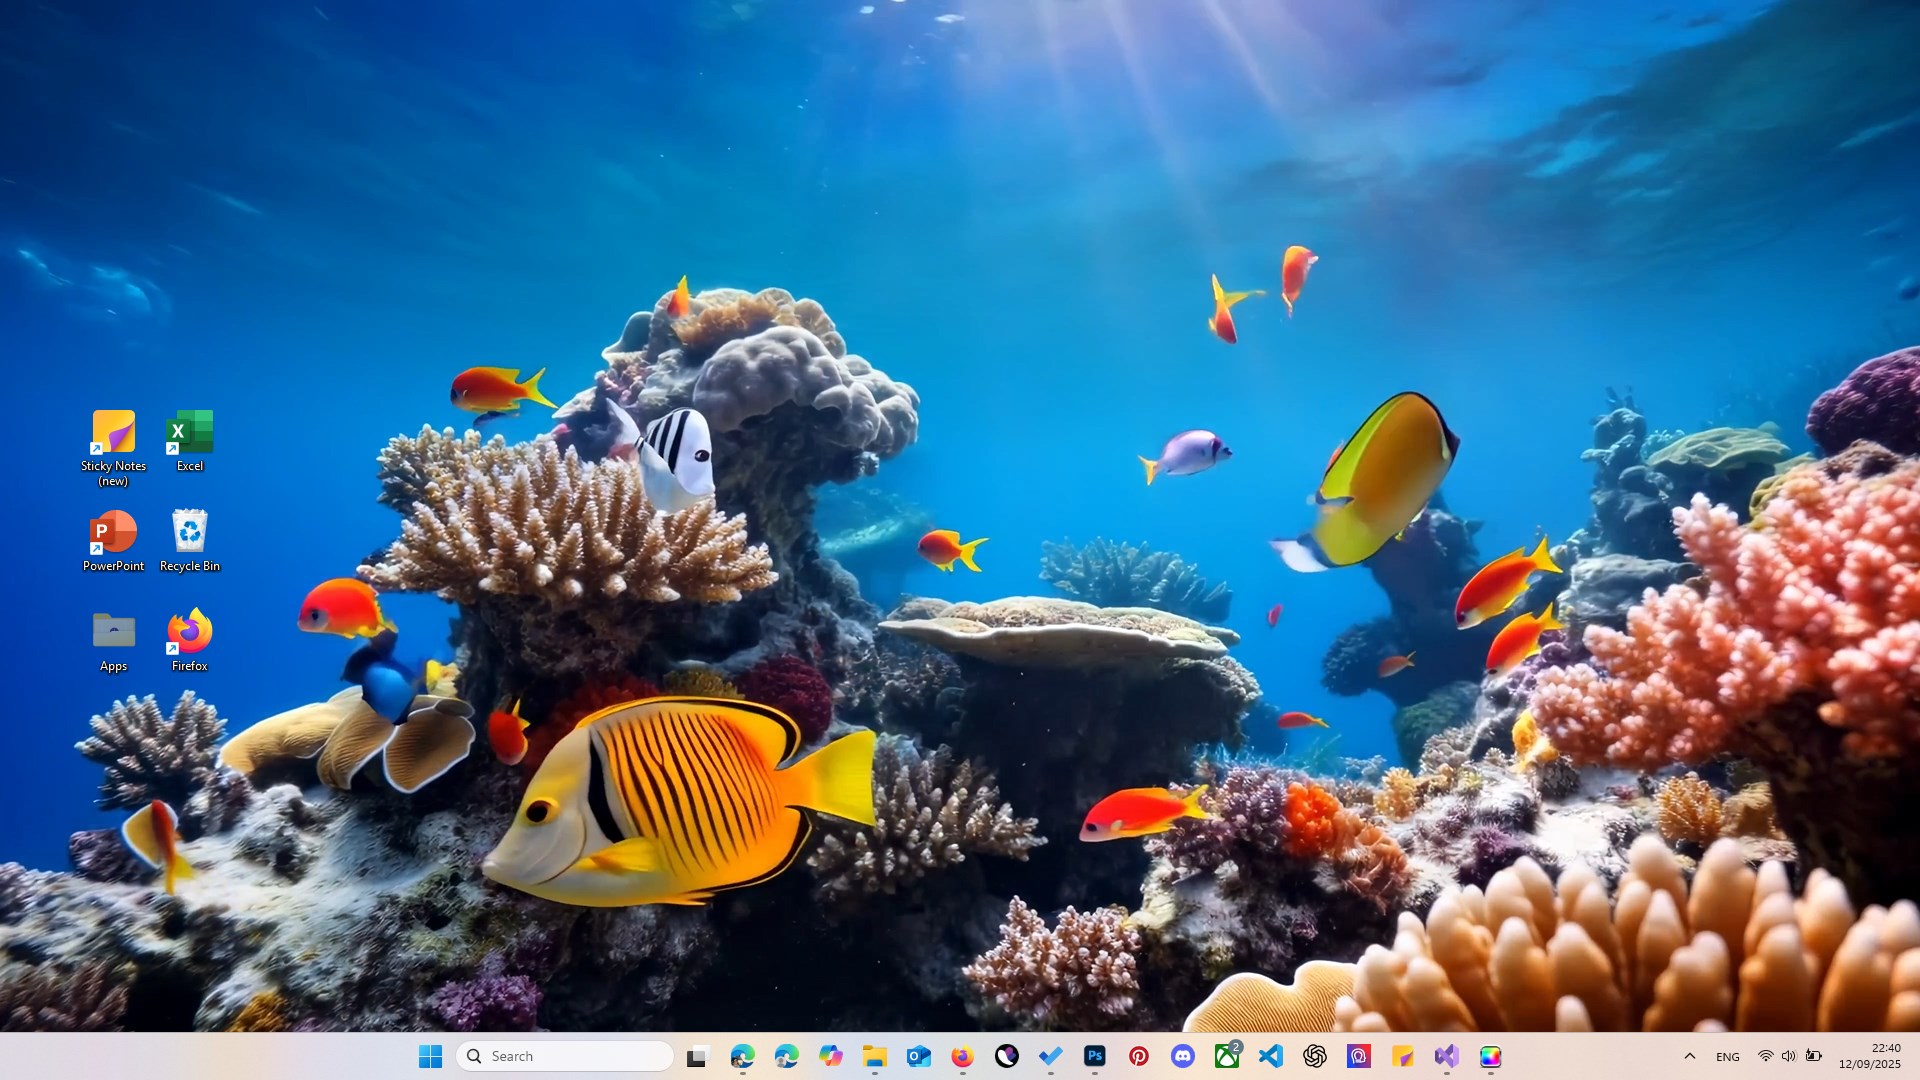Launch Microsoft Copilot from the taskbar
Image resolution: width=1920 pixels, height=1080 pixels.
point(831,1056)
